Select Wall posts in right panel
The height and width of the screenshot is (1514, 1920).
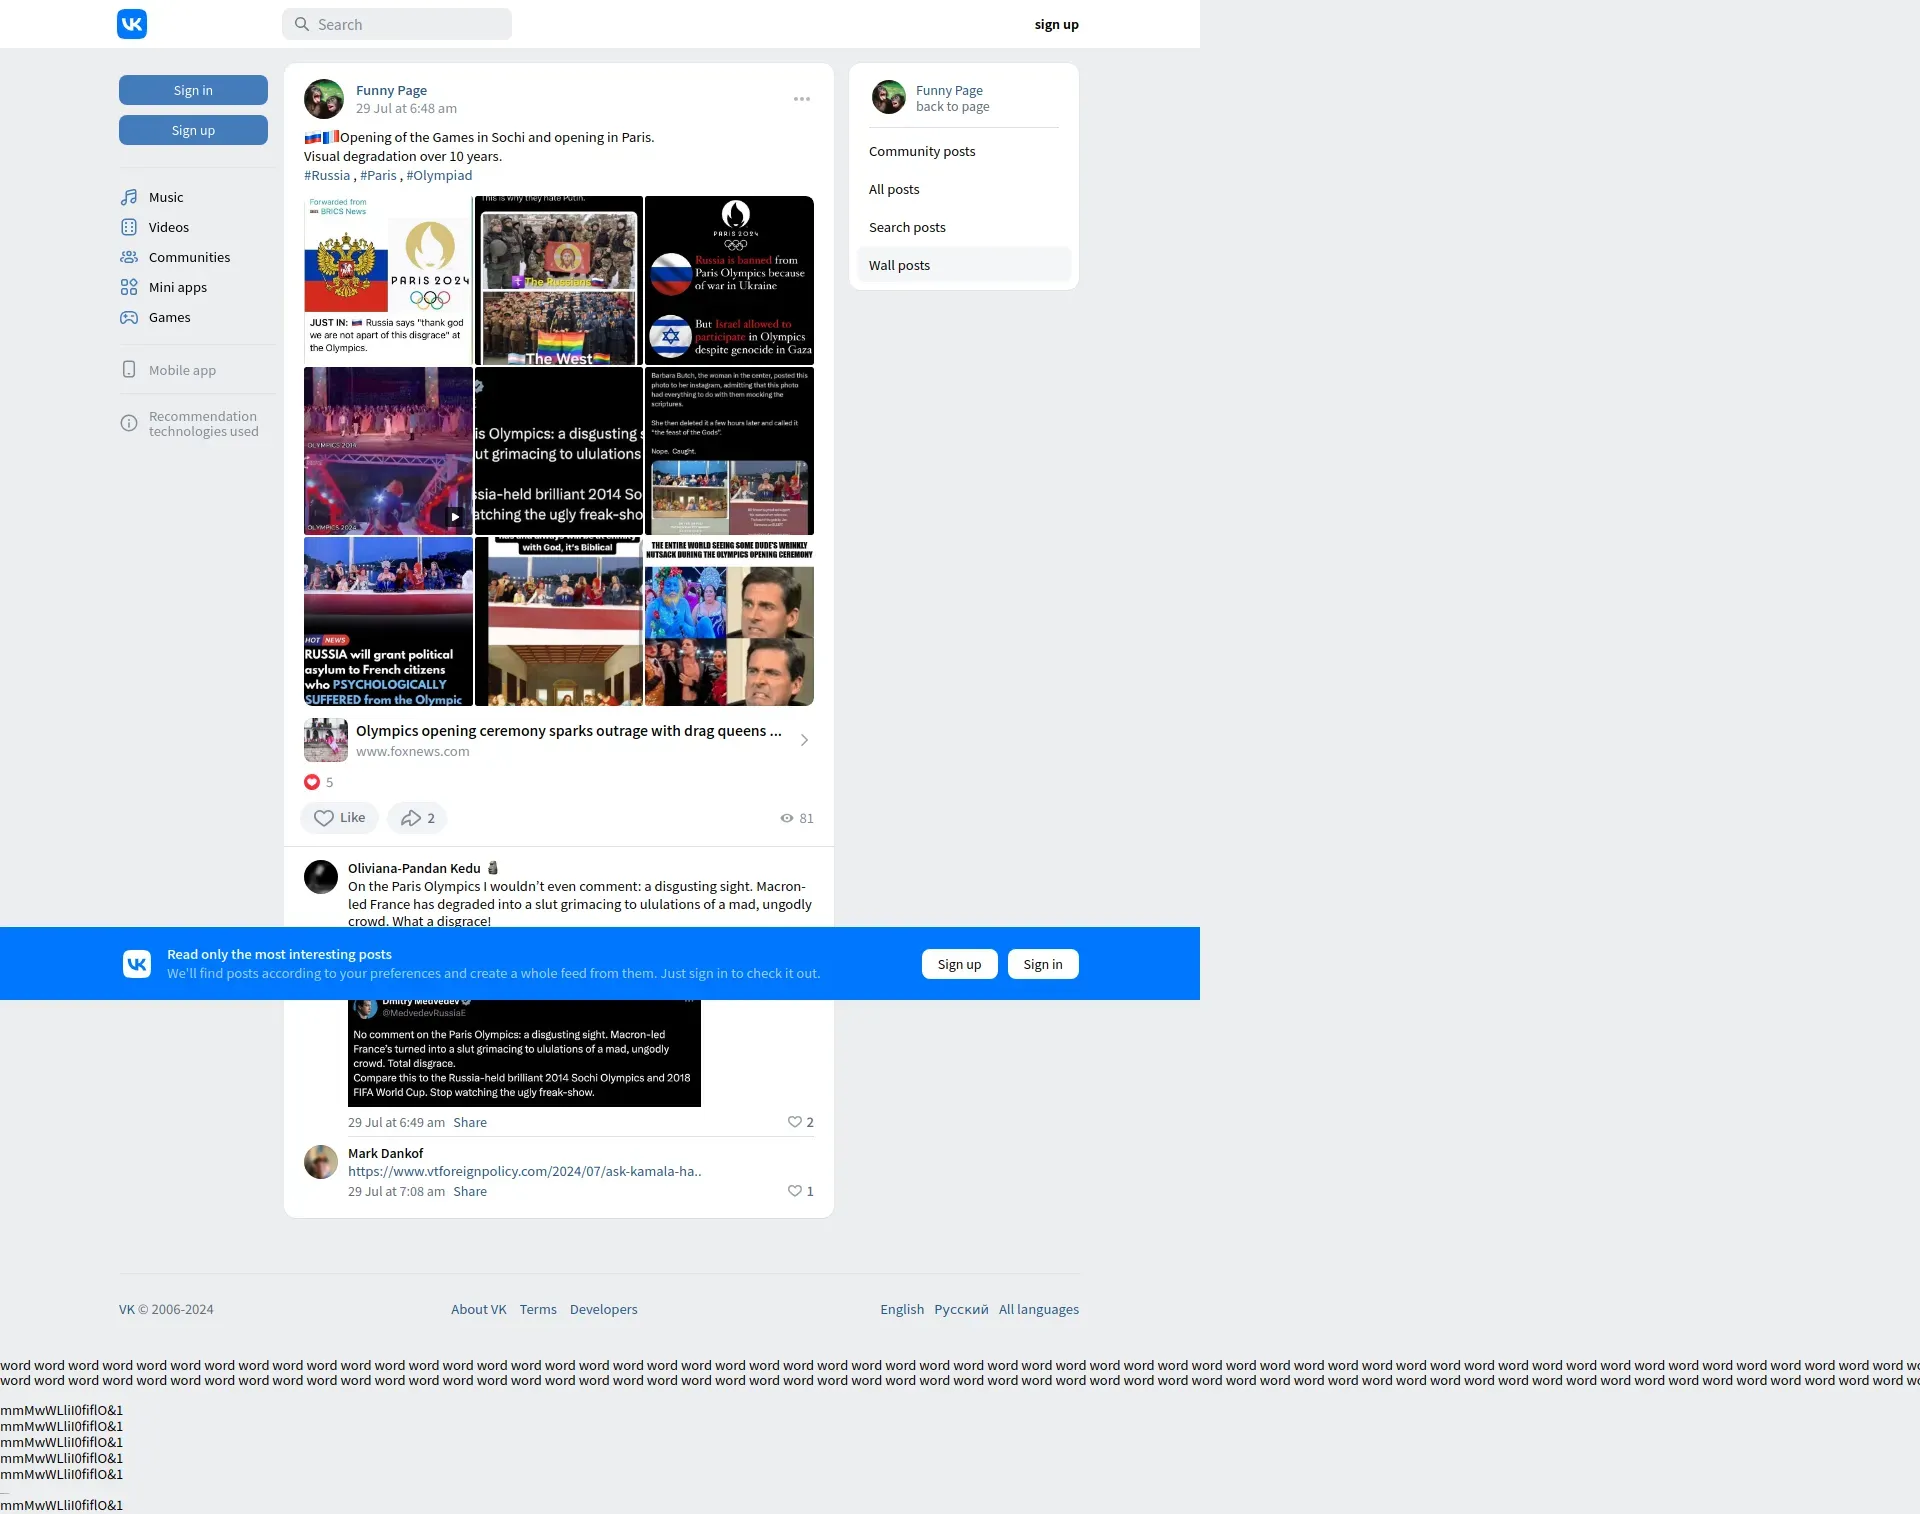[899, 265]
